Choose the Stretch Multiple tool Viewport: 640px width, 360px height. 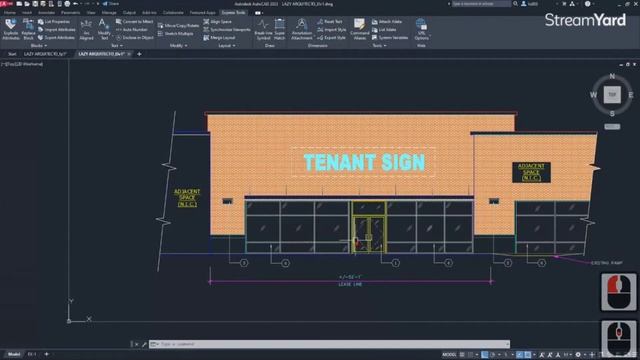(176, 33)
